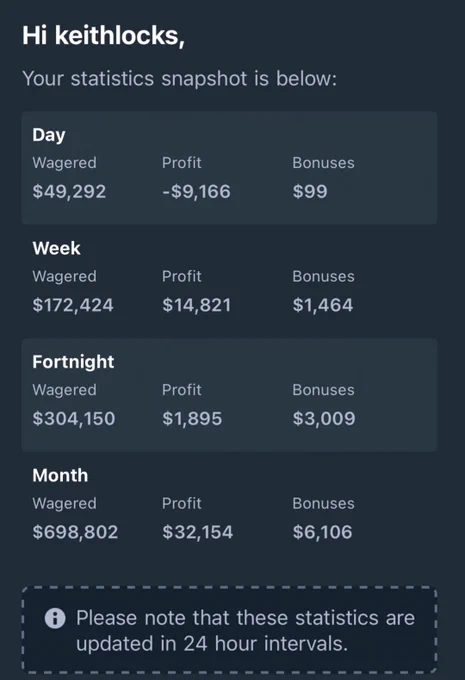
Task: Select the Week heading
Action: (56, 248)
